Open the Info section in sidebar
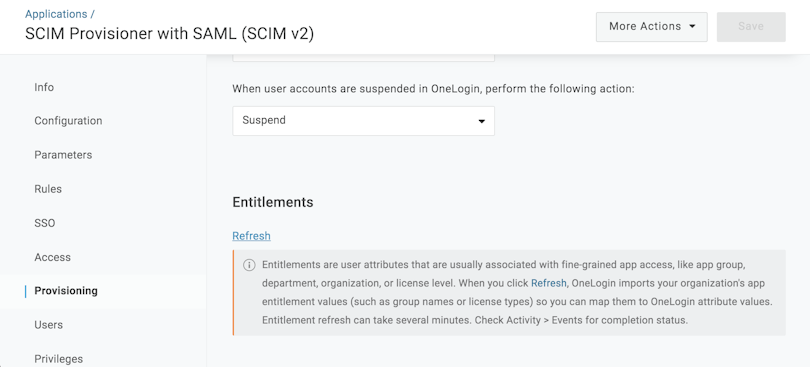This screenshot has width=810, height=367. tap(44, 87)
